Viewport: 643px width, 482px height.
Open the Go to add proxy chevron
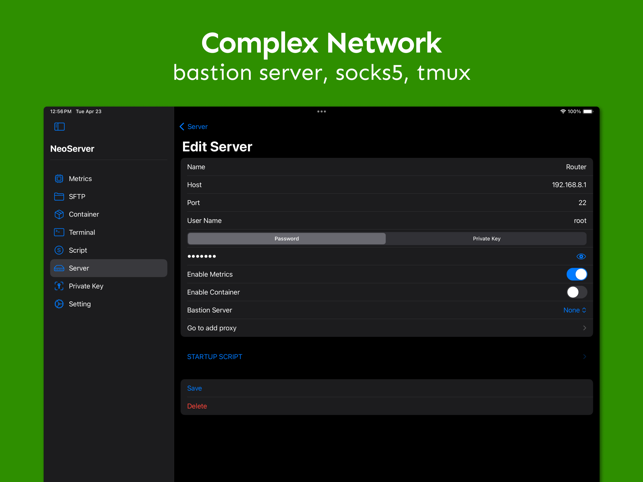pyautogui.click(x=584, y=328)
